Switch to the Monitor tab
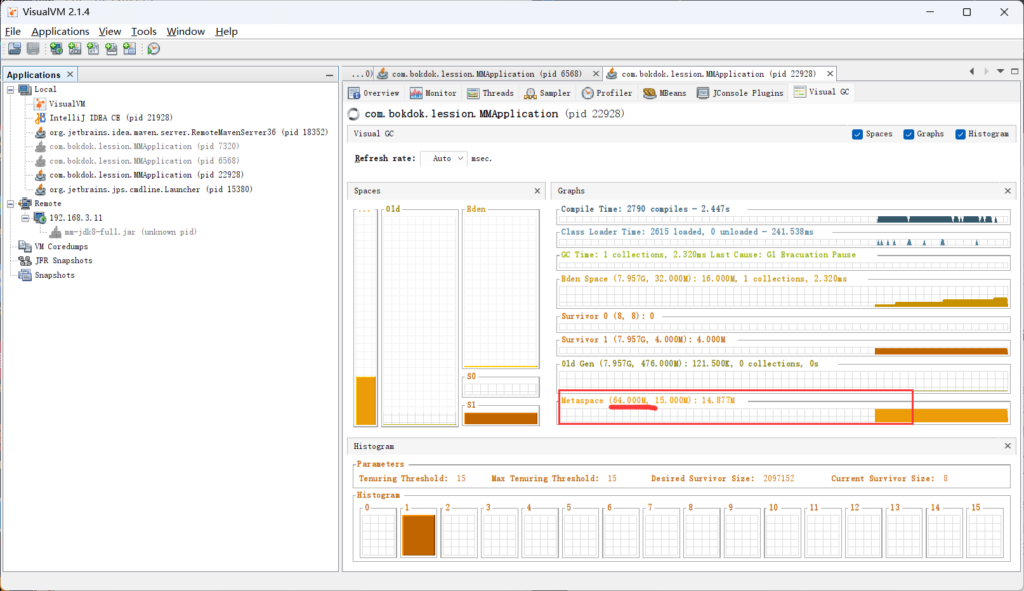 coord(433,93)
